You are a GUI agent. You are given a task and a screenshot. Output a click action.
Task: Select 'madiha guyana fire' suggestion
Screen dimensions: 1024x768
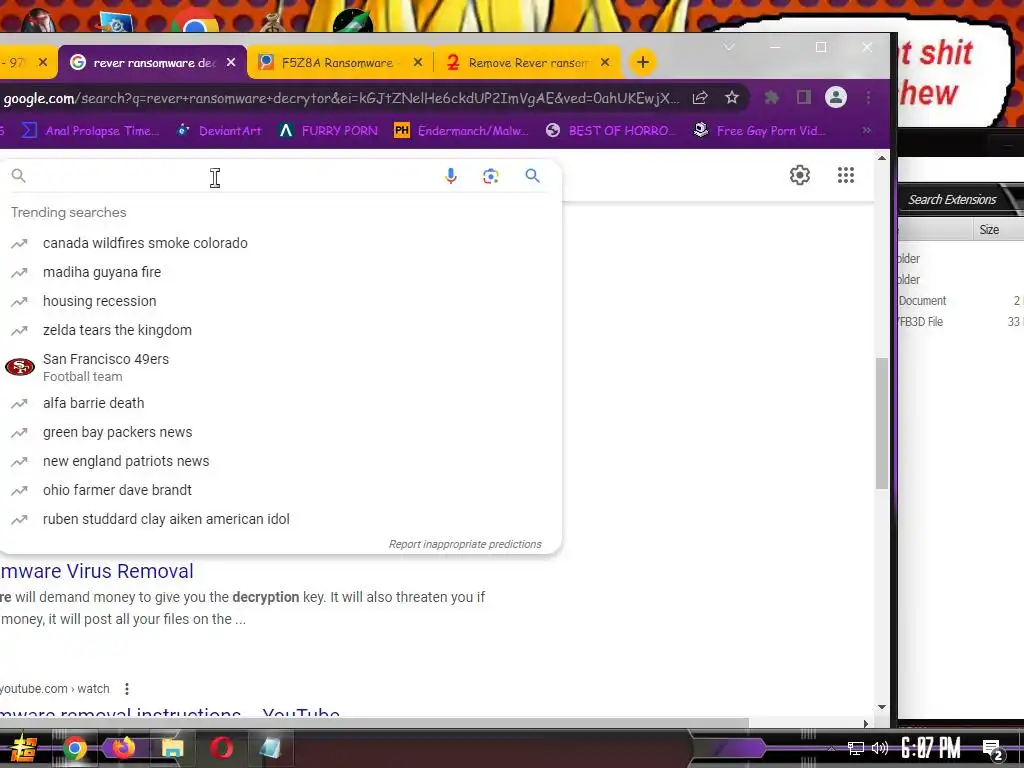[281, 272]
